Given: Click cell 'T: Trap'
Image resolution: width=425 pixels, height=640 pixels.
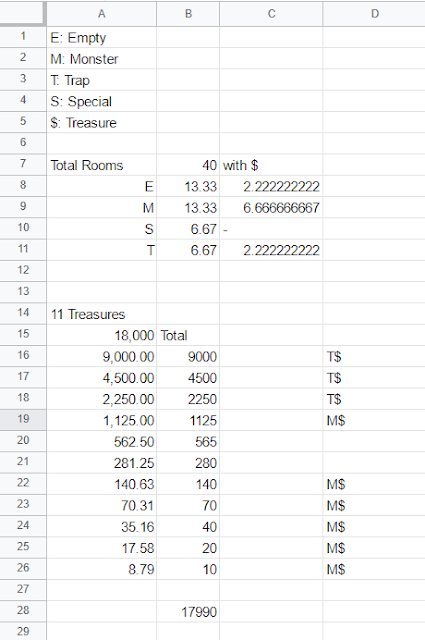Looking at the screenshot, I should 102,80.
